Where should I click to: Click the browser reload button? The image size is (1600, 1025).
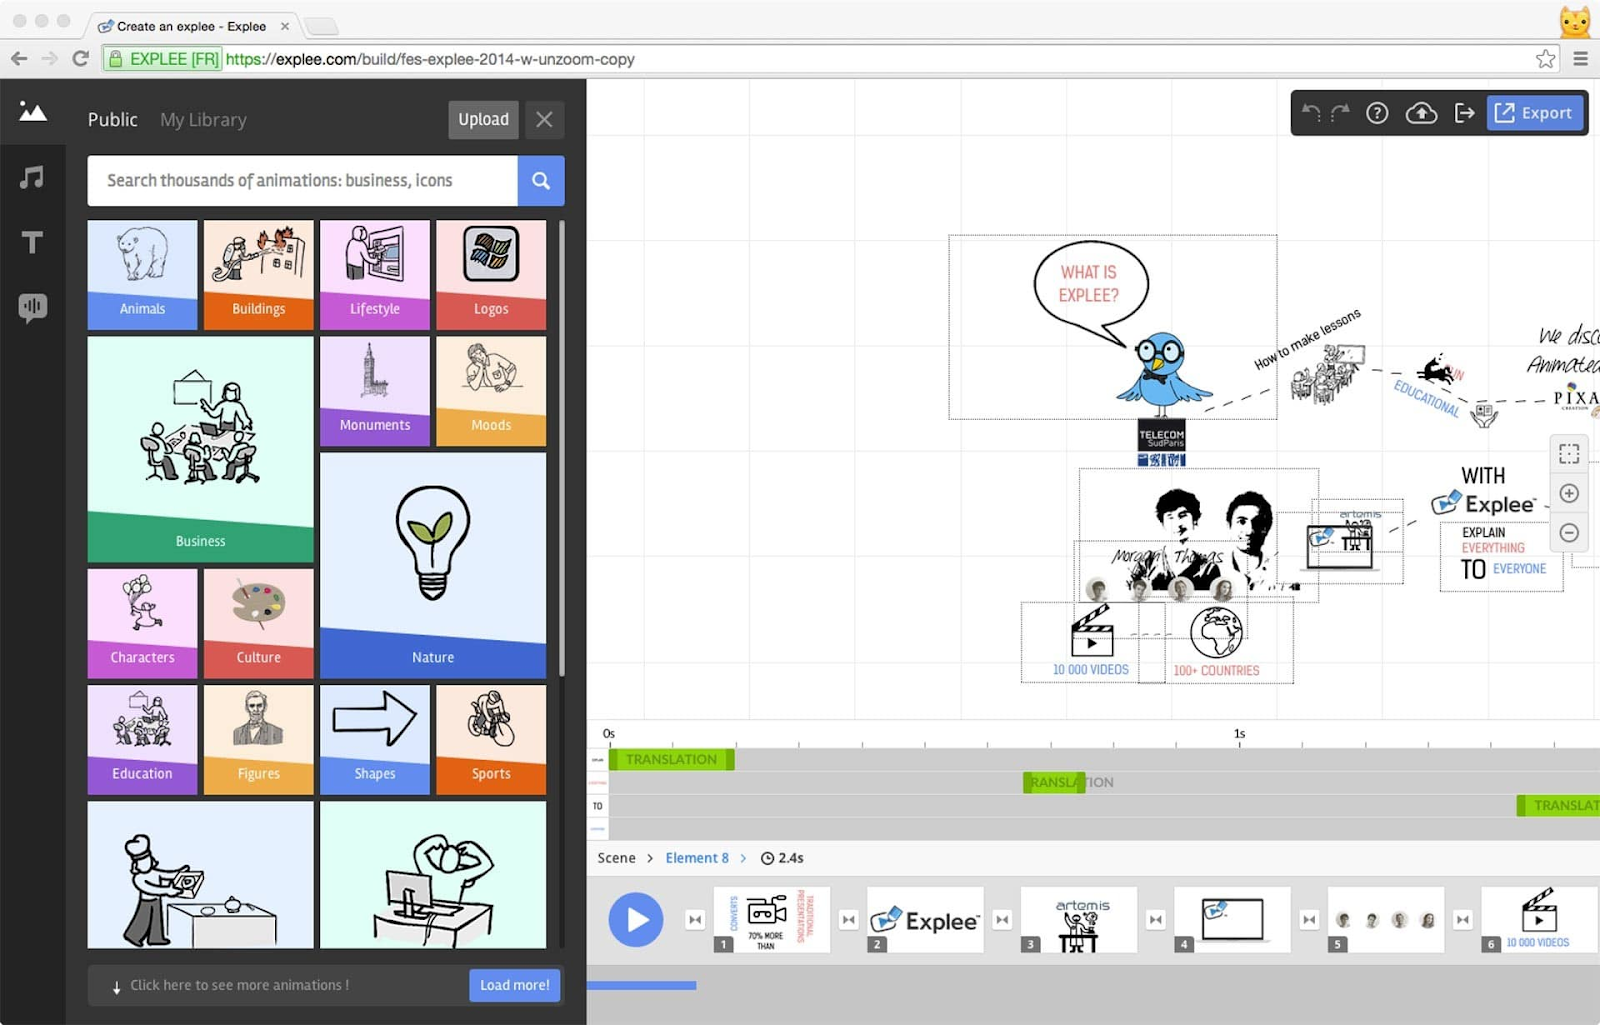pos(81,59)
